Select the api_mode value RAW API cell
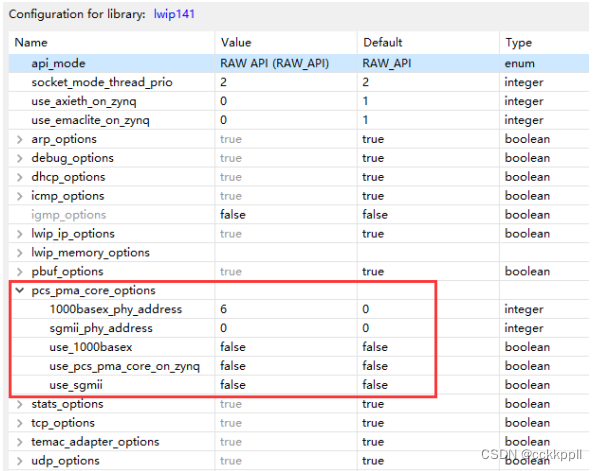The height and width of the screenshot is (471, 597). [x=286, y=63]
